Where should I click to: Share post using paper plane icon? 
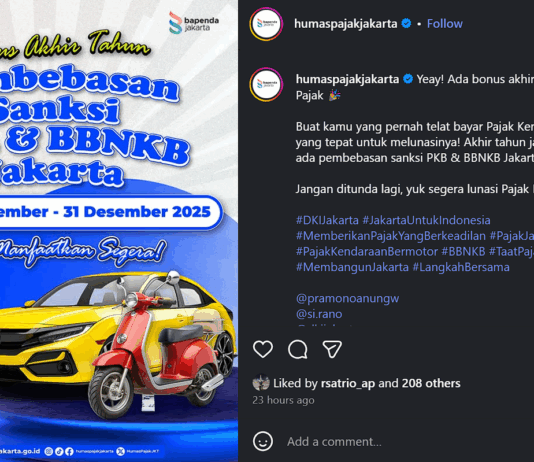(332, 349)
